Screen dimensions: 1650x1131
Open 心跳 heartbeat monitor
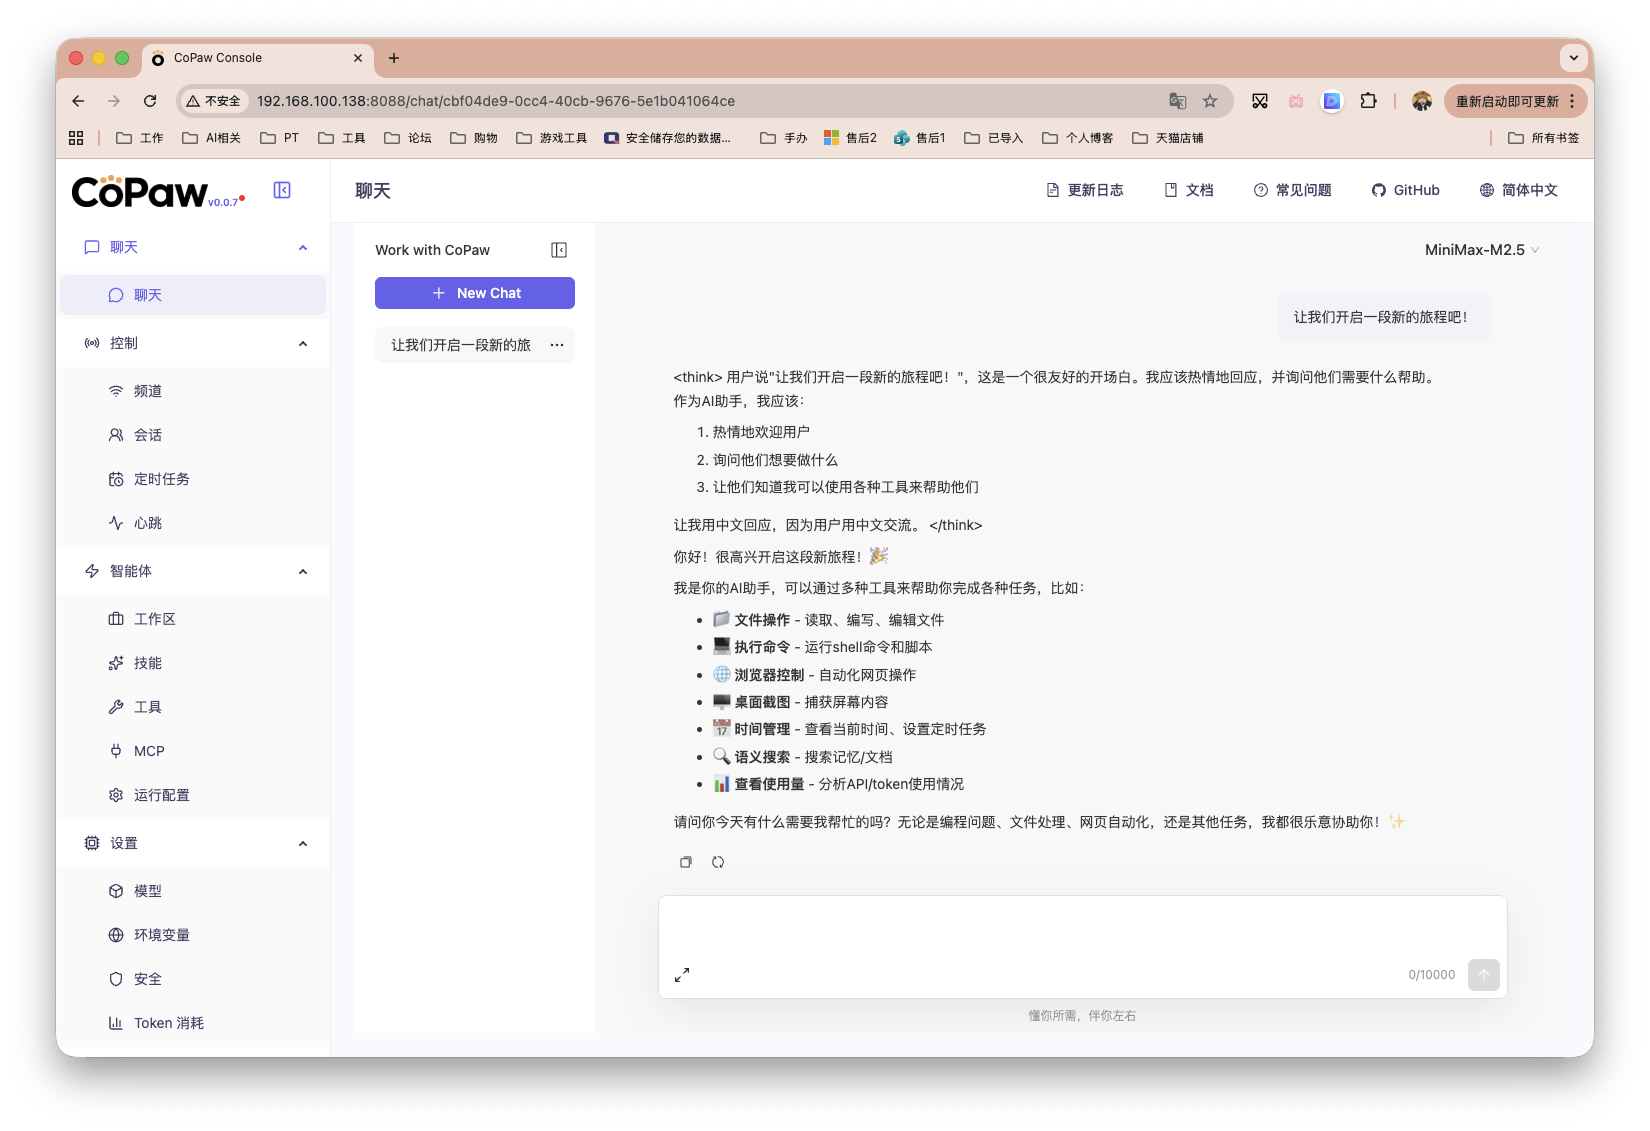pos(148,522)
